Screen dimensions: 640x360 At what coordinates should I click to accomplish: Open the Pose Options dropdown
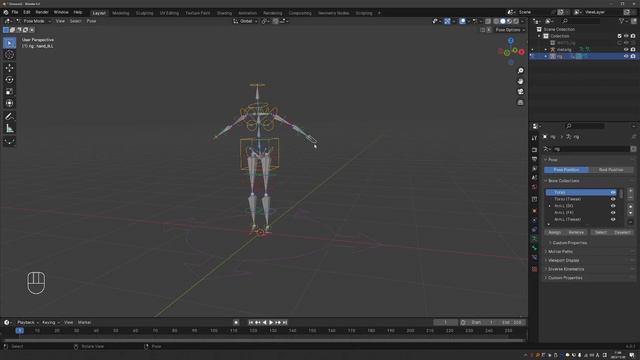(510, 30)
